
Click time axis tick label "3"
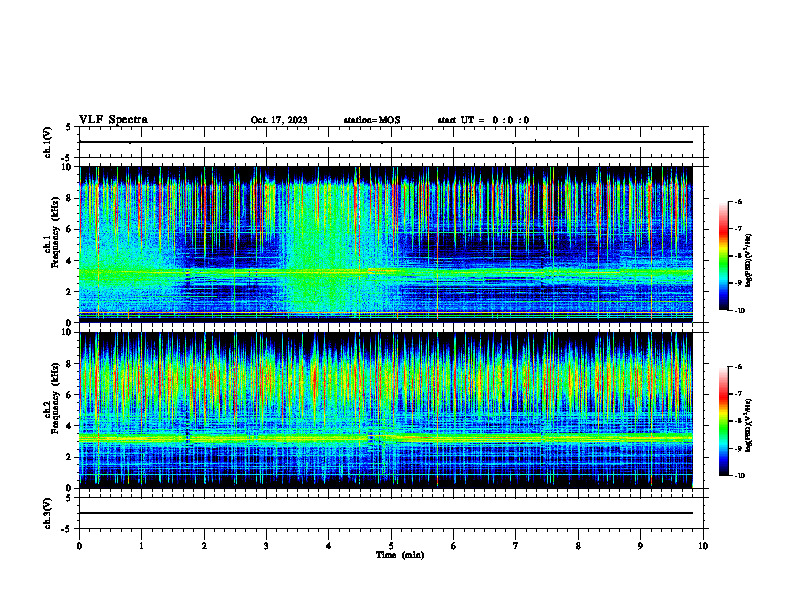click(266, 546)
